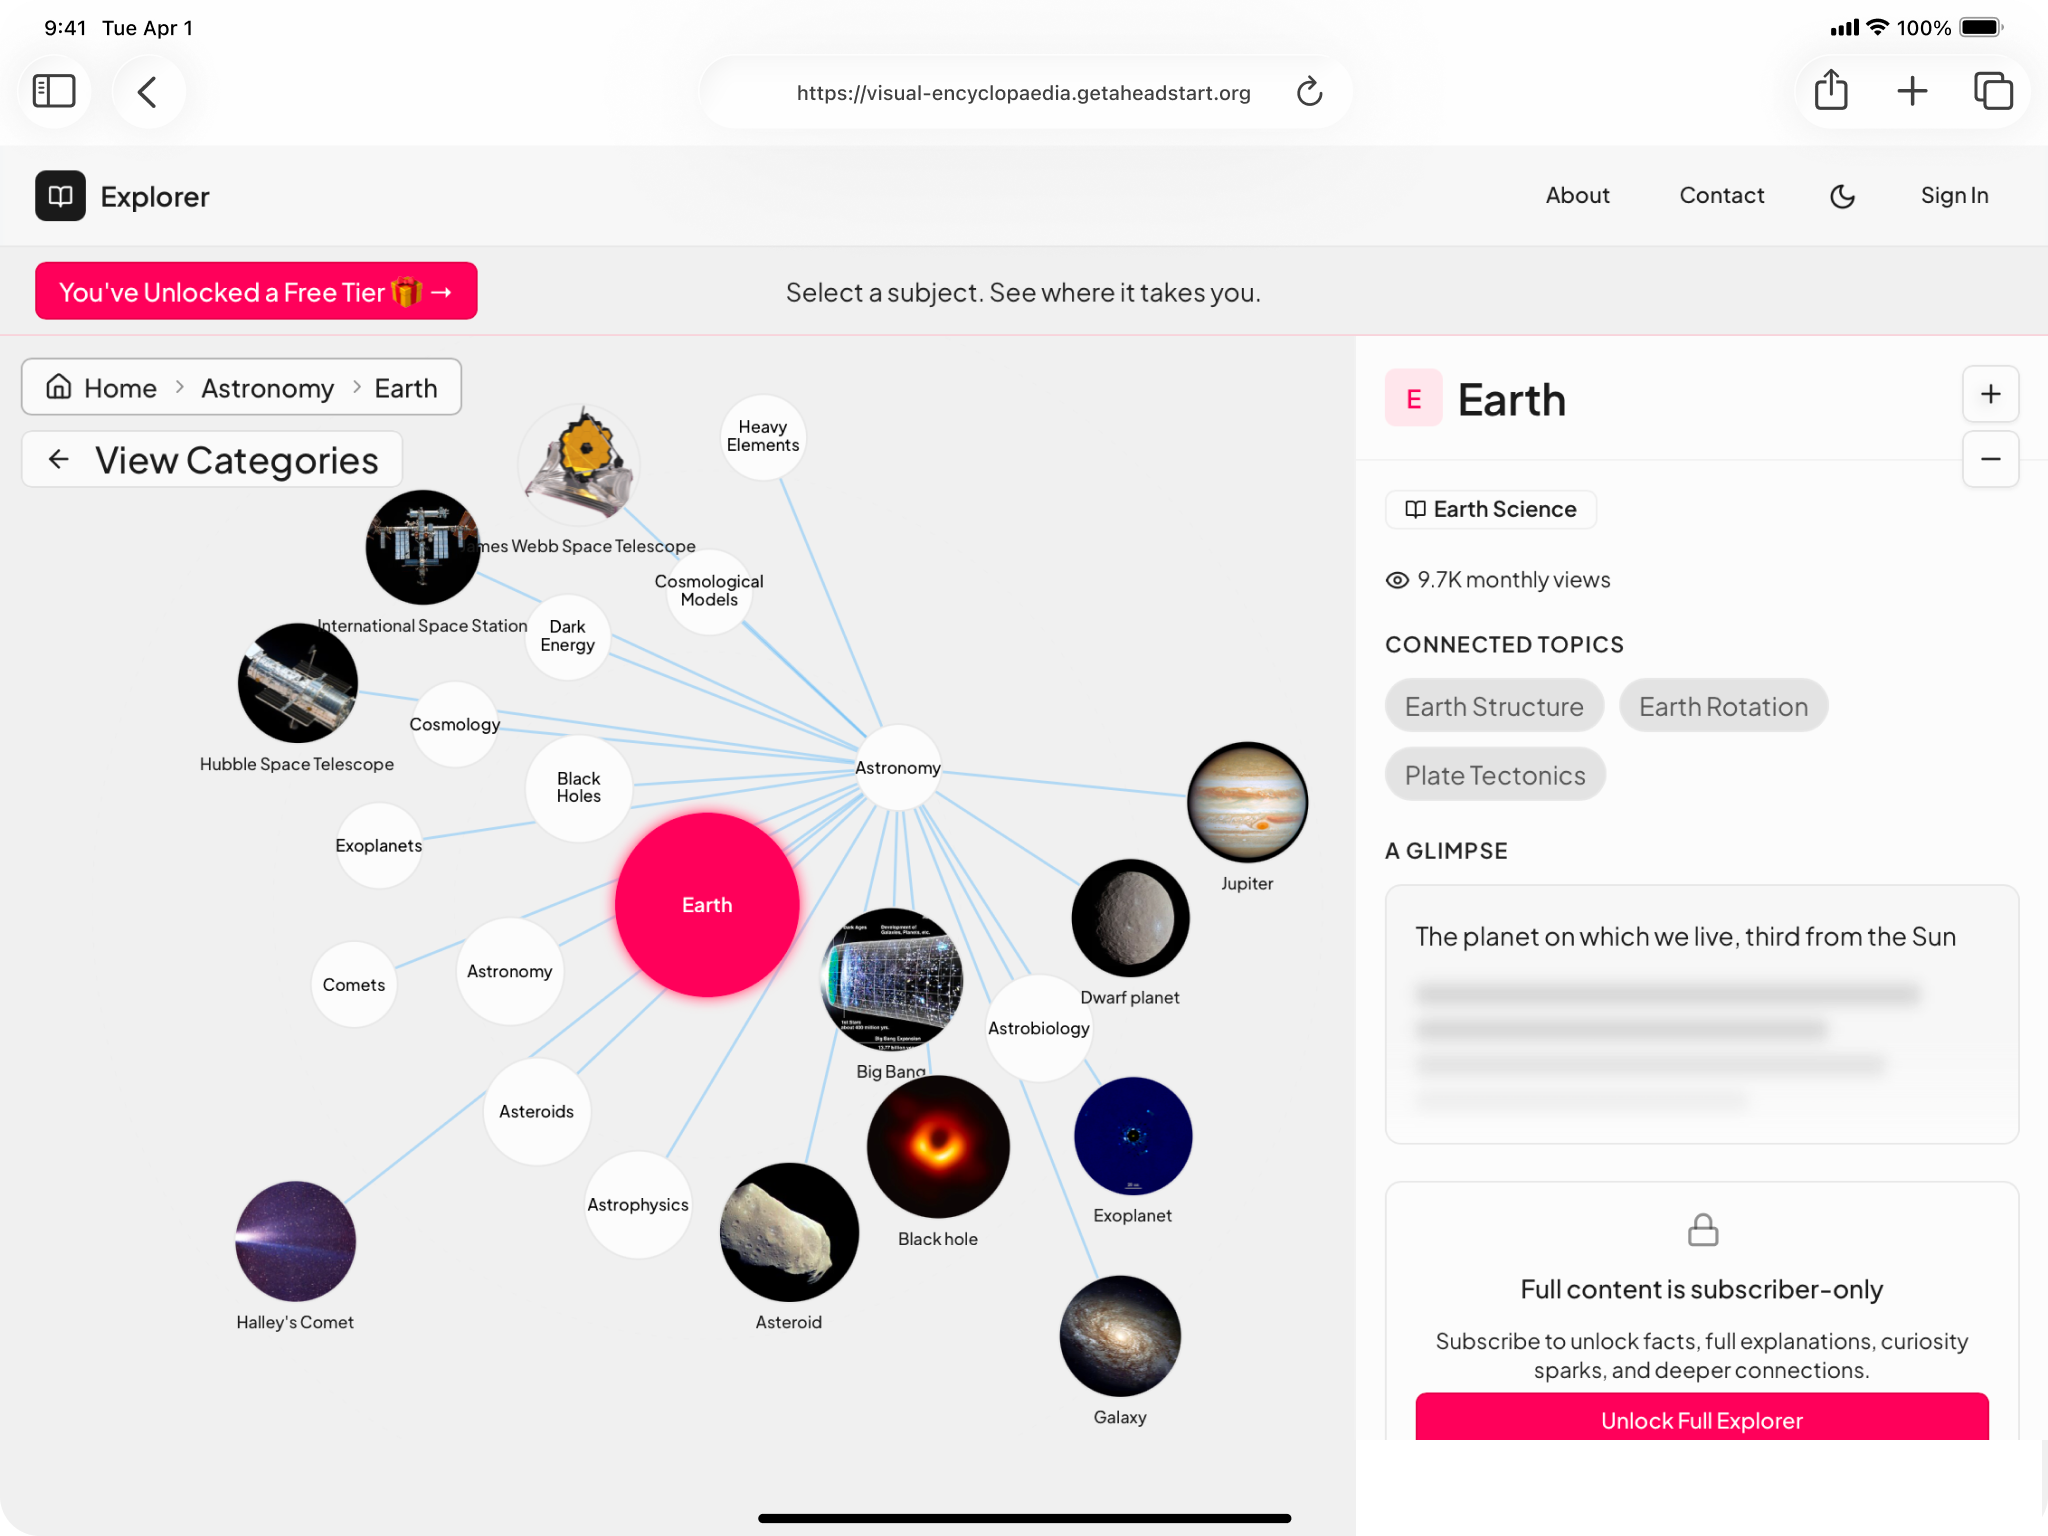This screenshot has height=1536, width=2048.
Task: Click the eye icon beside monthly views
Action: coord(1397,580)
